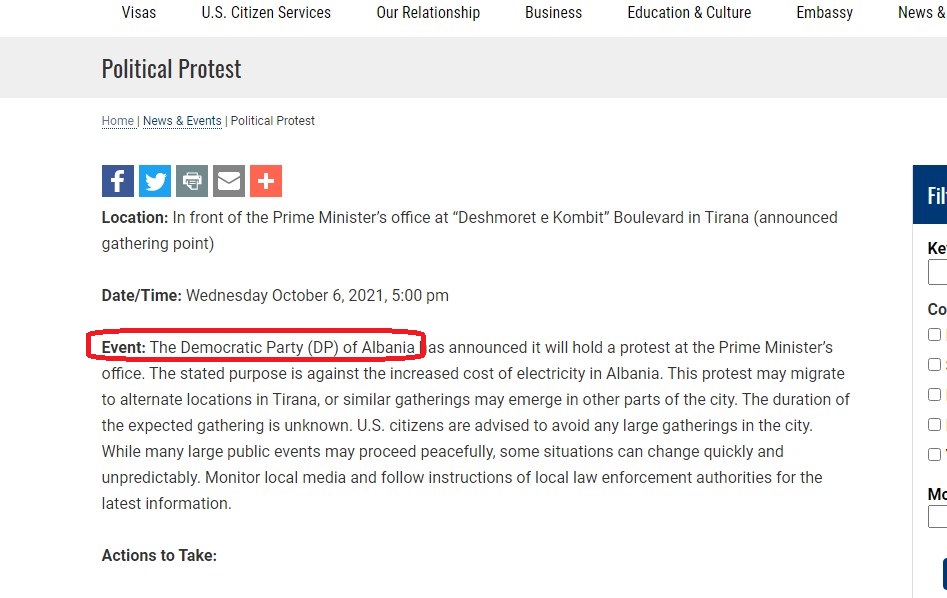
Task: Share the page on Facebook
Action: tap(118, 181)
